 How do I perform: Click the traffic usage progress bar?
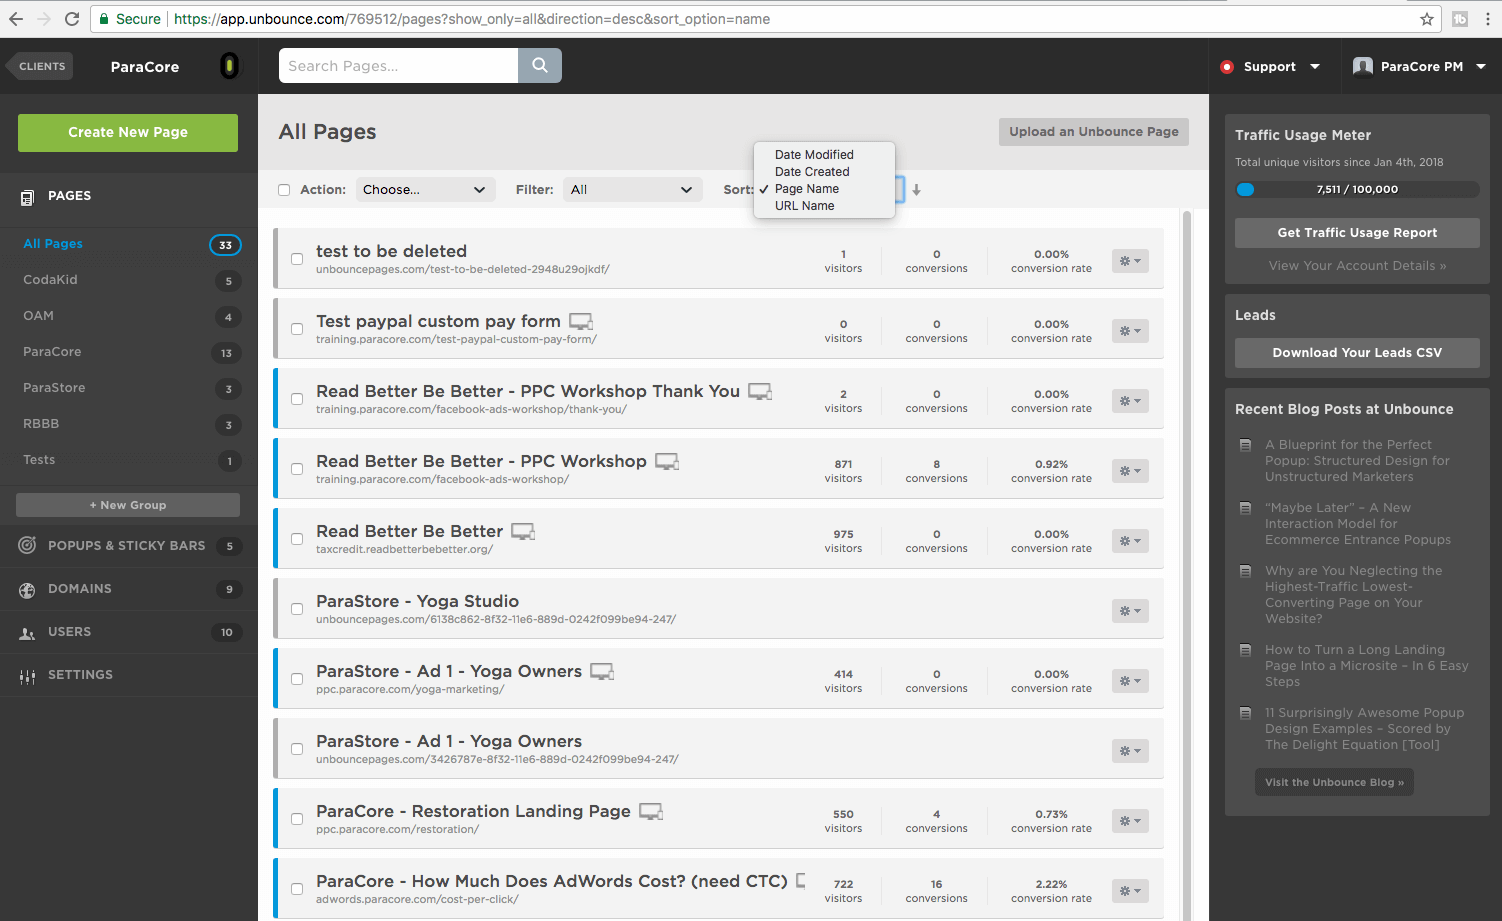[x=1357, y=189]
